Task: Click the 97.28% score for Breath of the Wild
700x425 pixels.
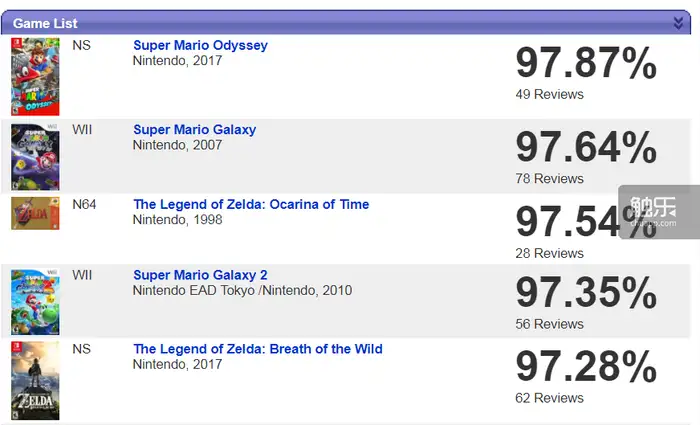Action: pyautogui.click(x=586, y=367)
